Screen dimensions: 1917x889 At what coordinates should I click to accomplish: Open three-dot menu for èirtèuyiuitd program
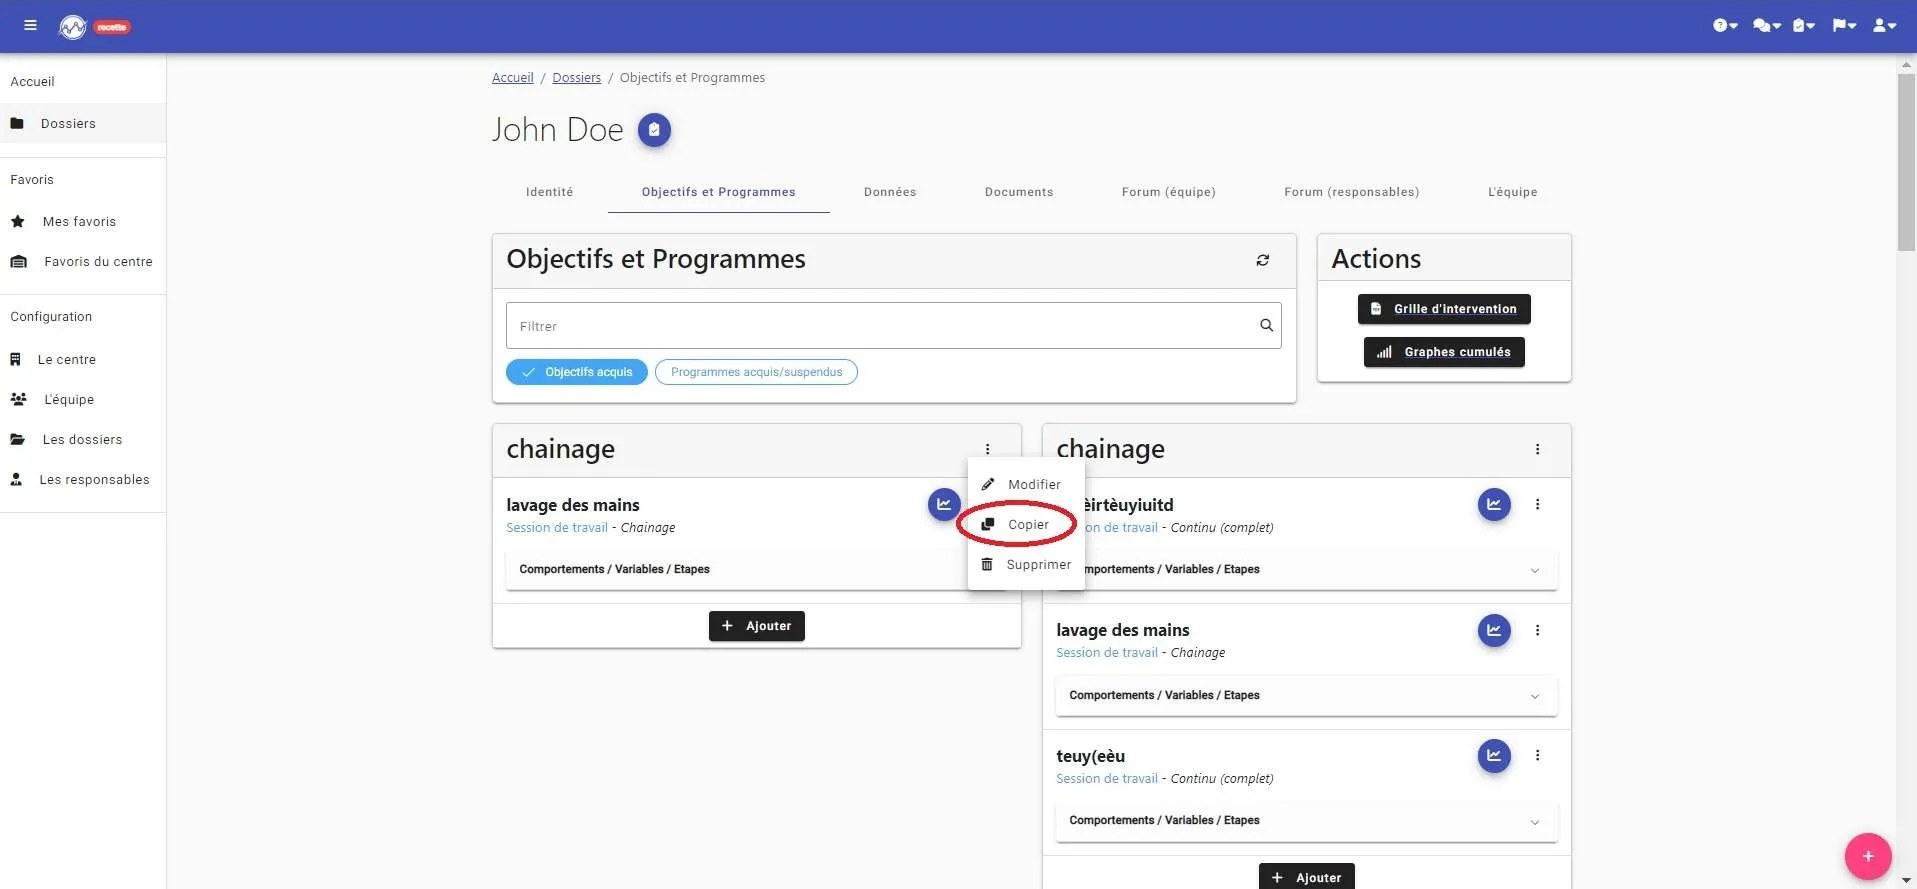point(1537,504)
